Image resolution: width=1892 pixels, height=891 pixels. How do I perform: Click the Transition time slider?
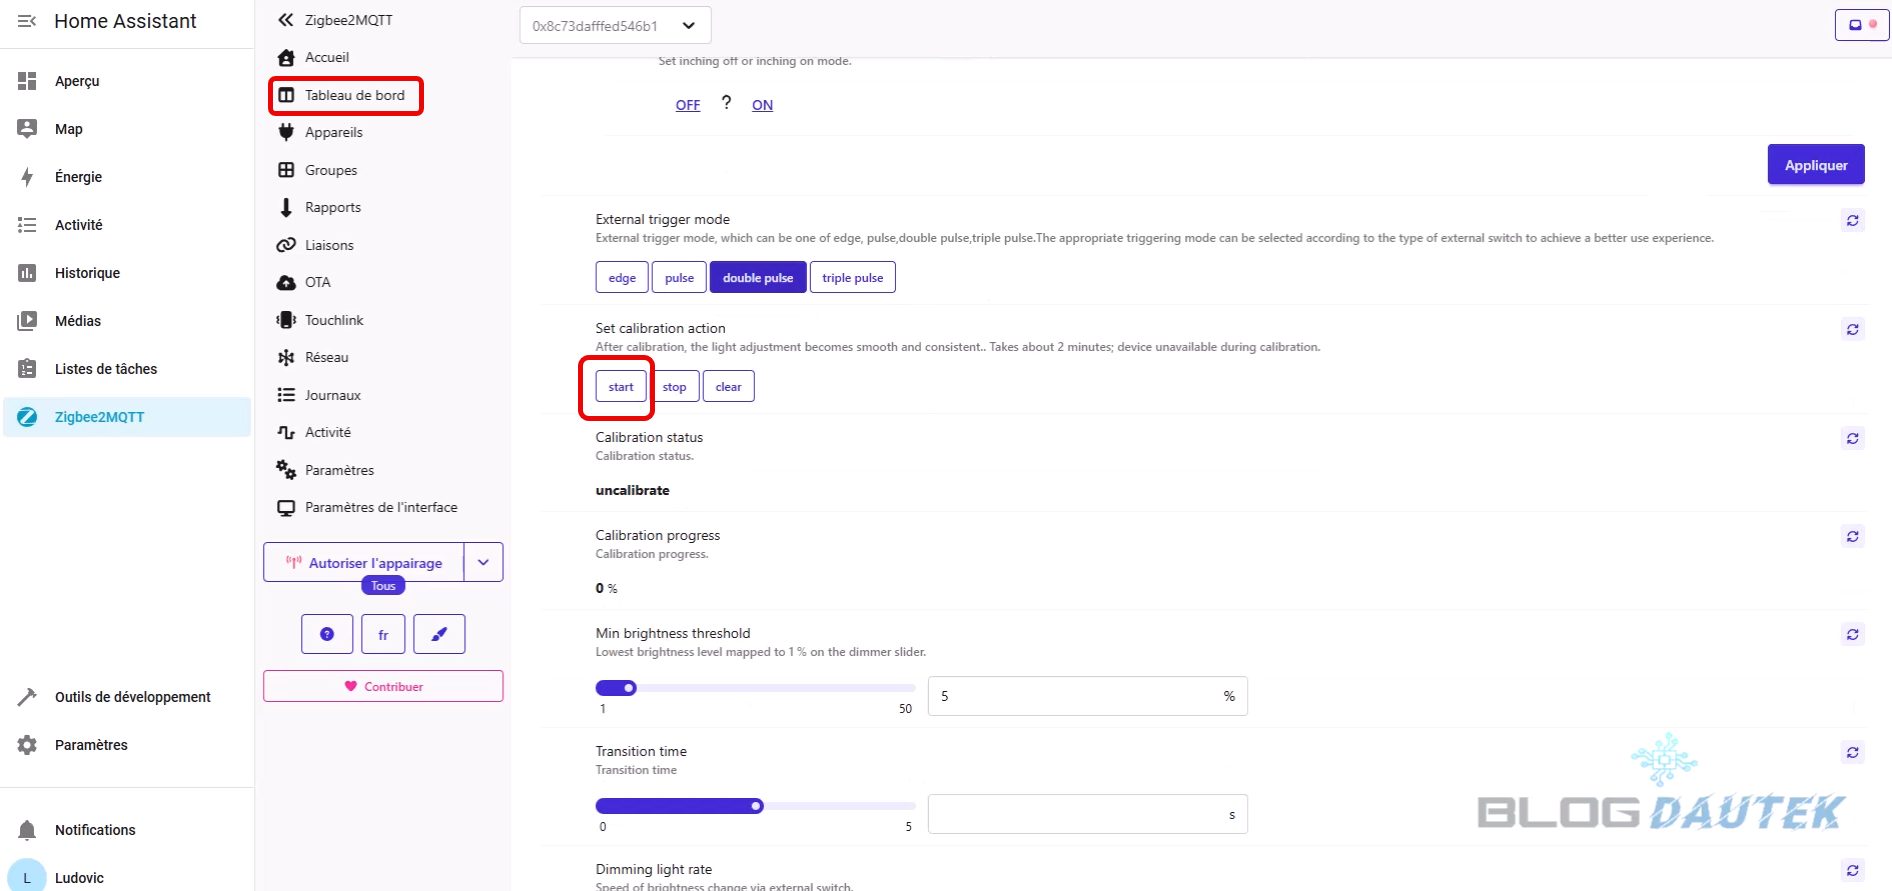(x=755, y=806)
